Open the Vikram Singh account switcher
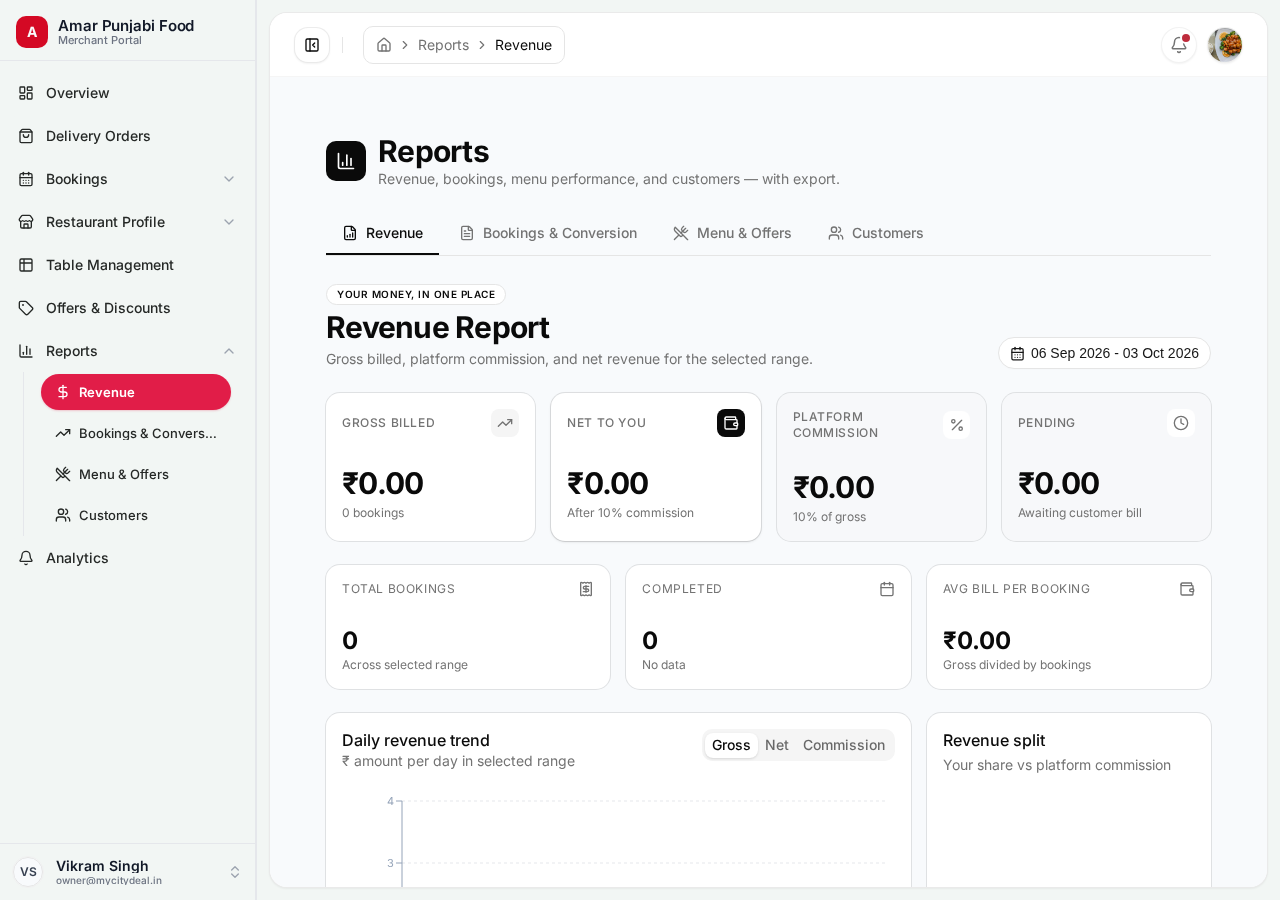 click(x=128, y=872)
